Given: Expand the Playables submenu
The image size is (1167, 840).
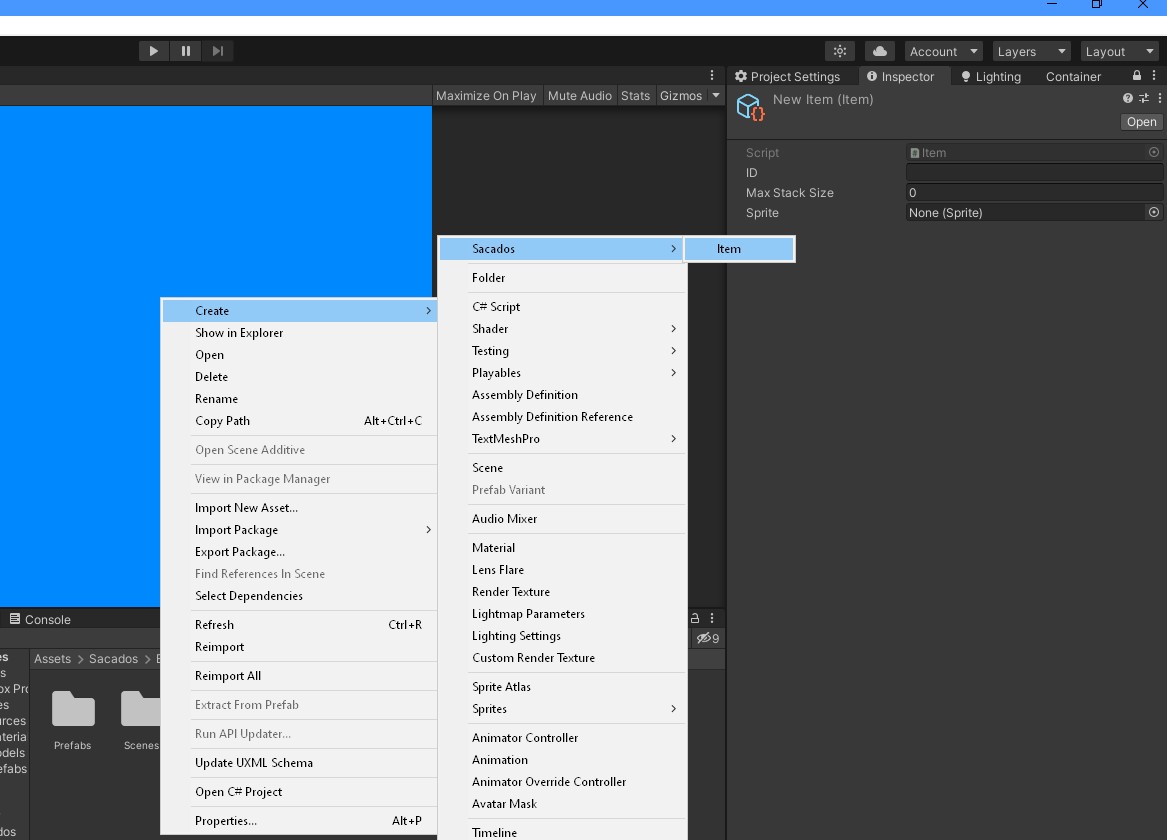Looking at the screenshot, I should [x=562, y=373].
